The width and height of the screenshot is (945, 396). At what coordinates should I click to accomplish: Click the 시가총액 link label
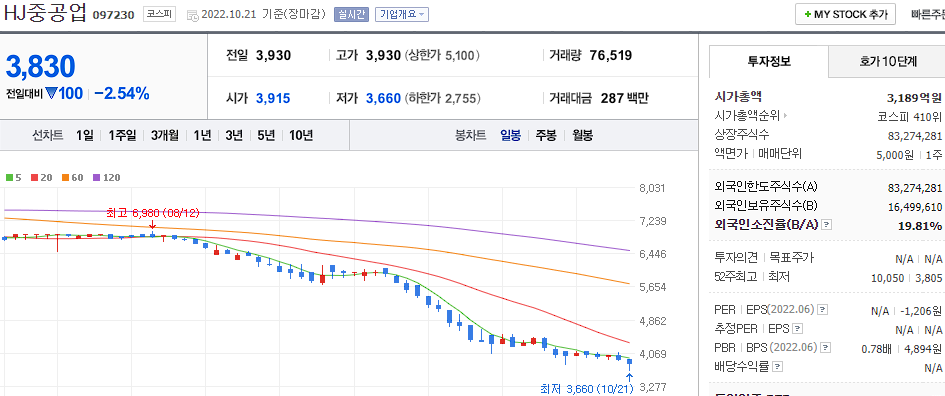[x=738, y=96]
